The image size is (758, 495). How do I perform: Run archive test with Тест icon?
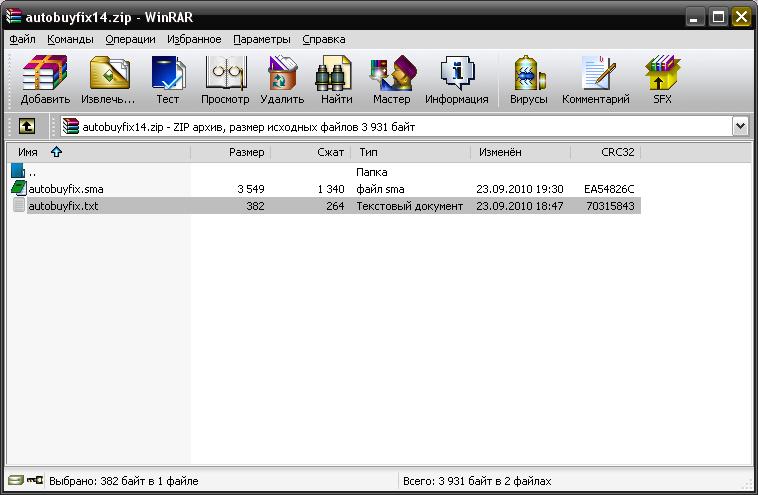point(168,73)
